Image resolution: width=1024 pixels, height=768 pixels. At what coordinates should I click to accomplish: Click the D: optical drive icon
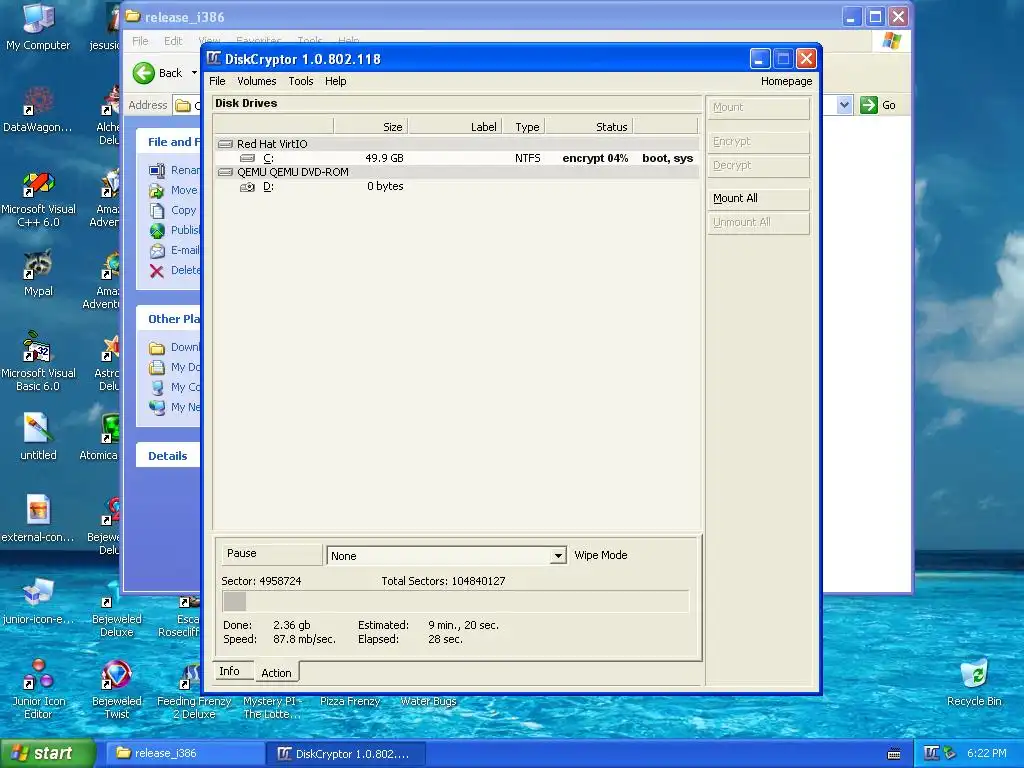tap(248, 187)
